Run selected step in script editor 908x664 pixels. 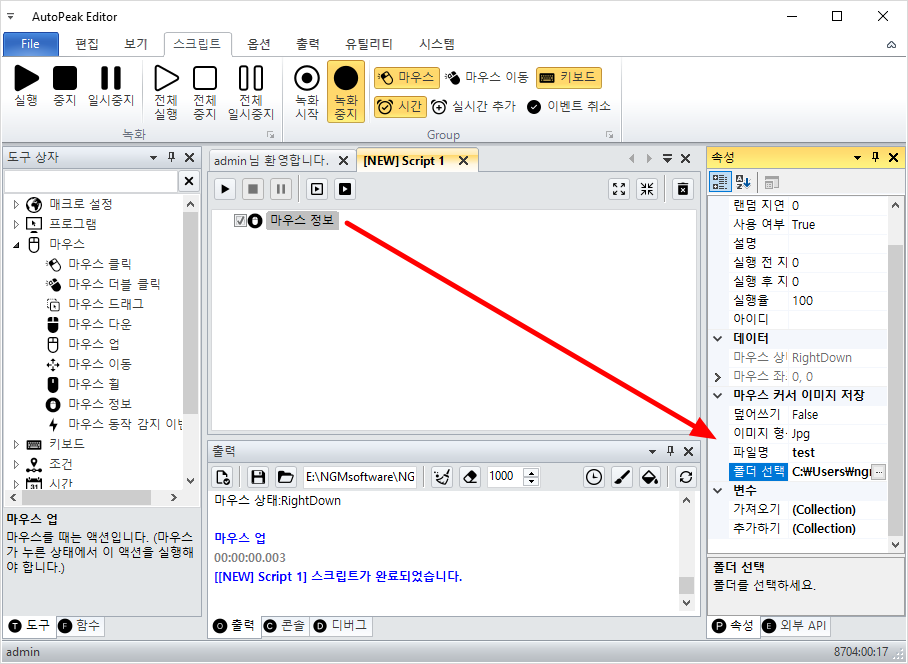317,189
